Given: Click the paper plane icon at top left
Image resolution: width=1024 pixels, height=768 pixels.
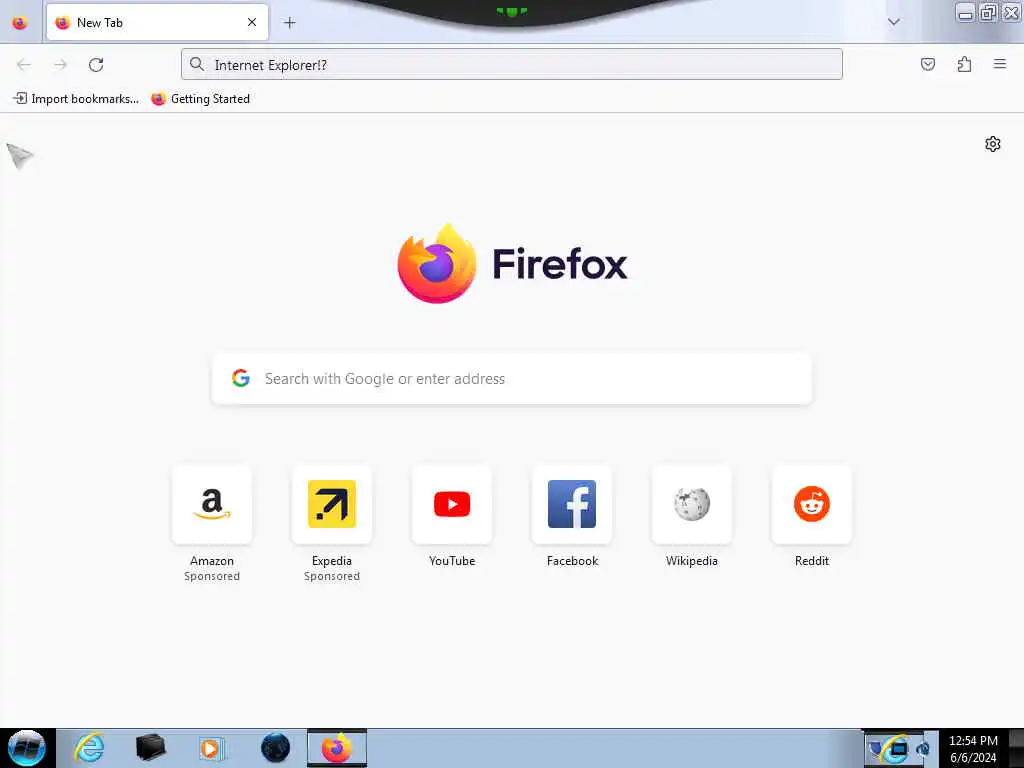Looking at the screenshot, I should coord(20,155).
